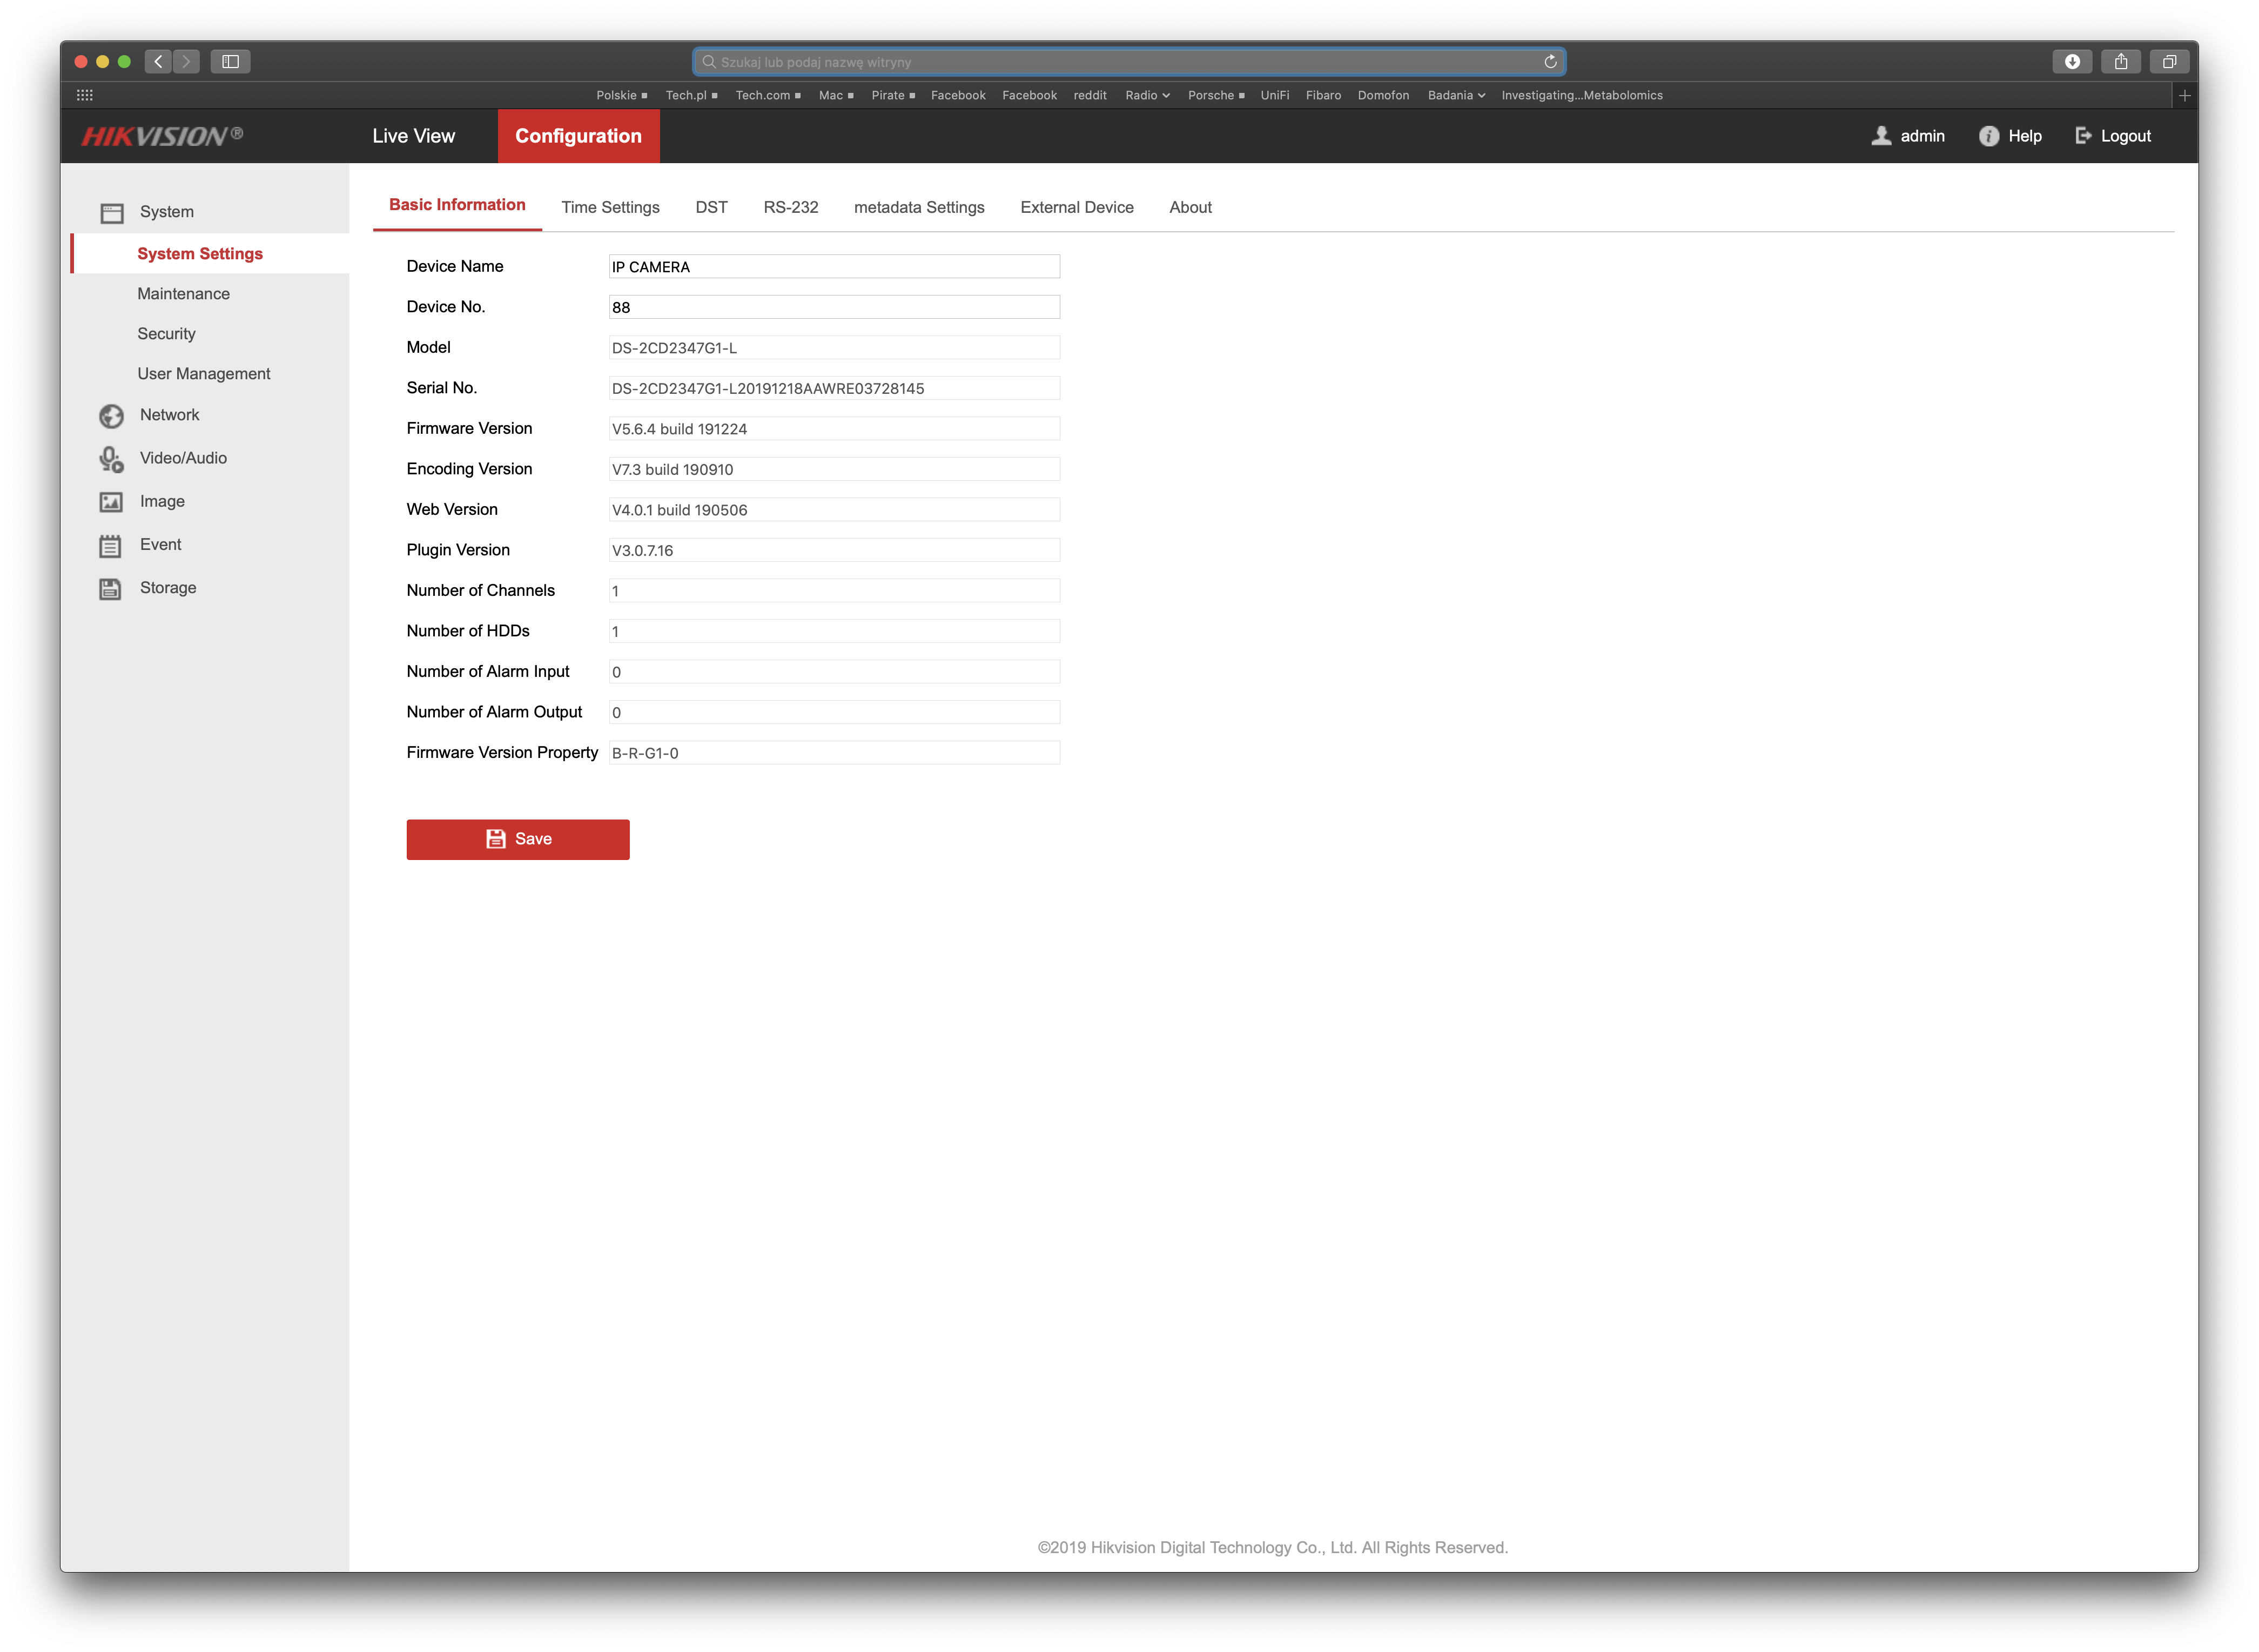
Task: Click the Network globe icon in sidebar
Action: pyautogui.click(x=111, y=415)
